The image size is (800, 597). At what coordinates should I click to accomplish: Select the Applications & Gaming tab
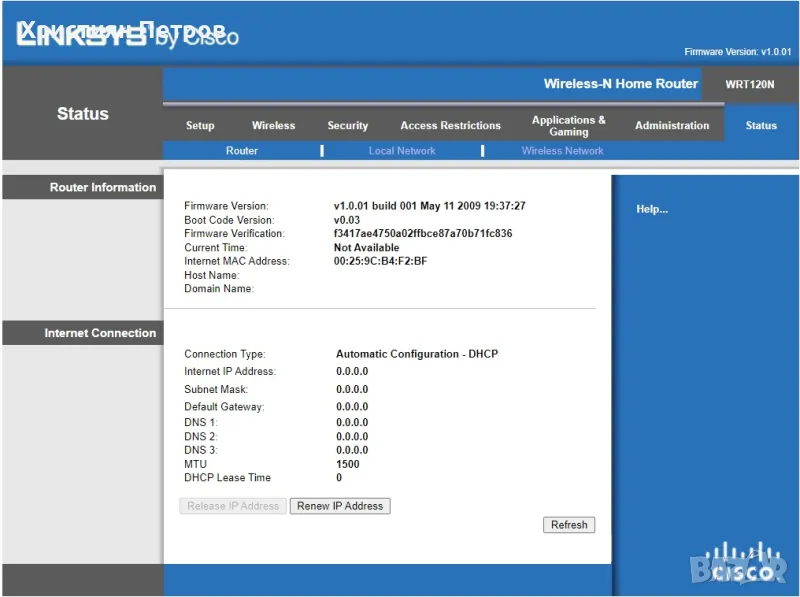pyautogui.click(x=568, y=126)
